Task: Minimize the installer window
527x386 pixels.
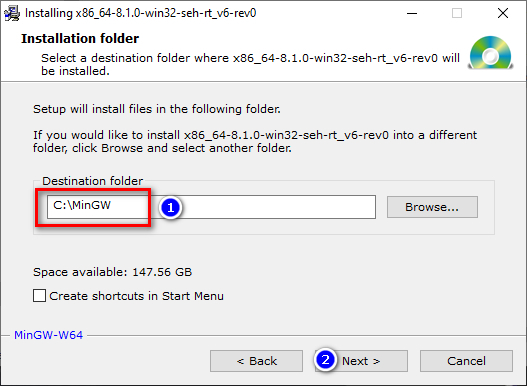Action: point(412,13)
